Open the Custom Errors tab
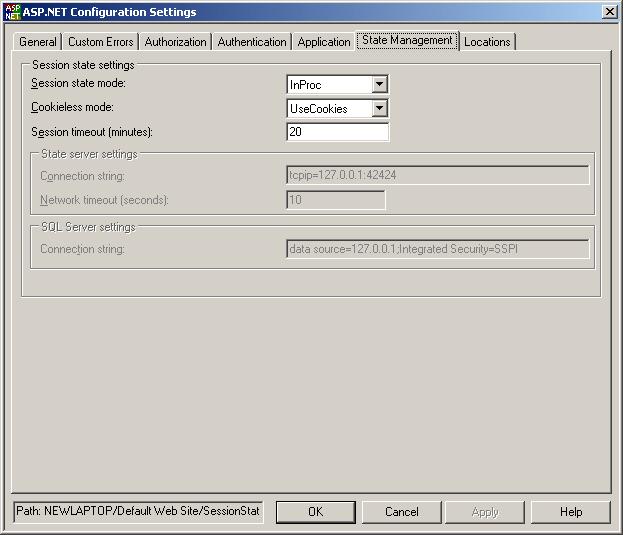623x535 pixels. (101, 42)
